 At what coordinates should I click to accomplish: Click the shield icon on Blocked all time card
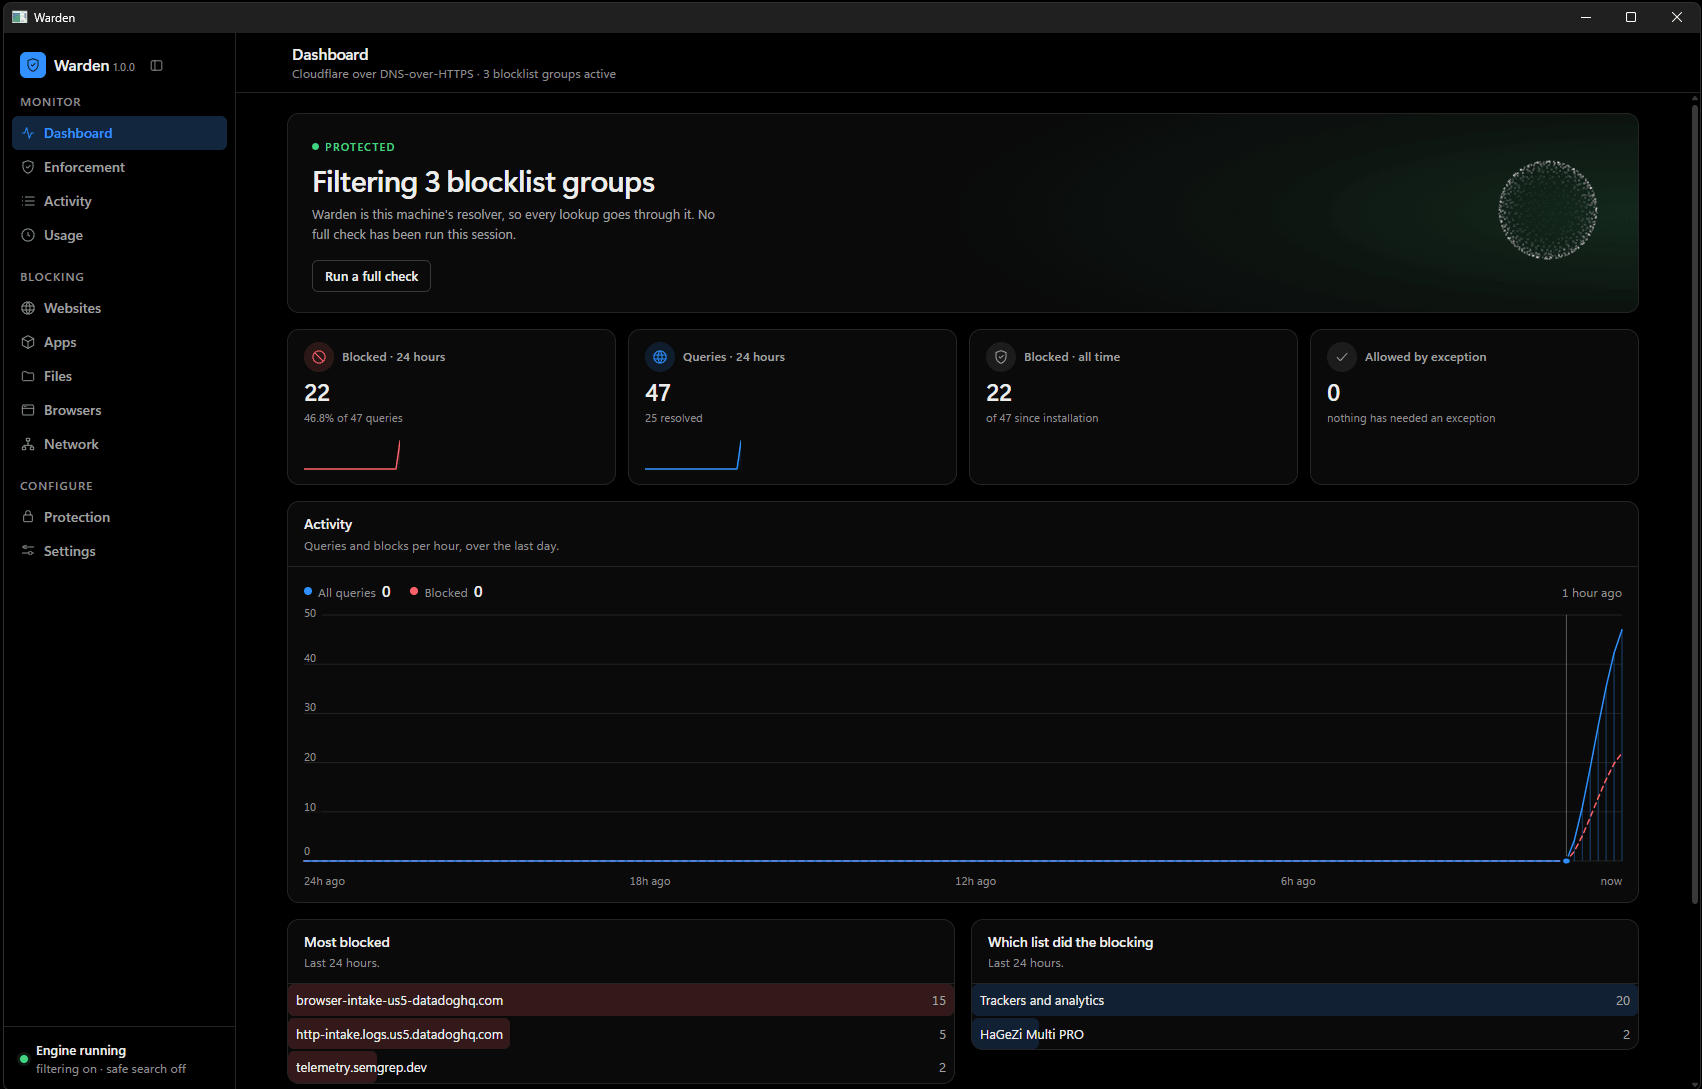click(x=1001, y=357)
